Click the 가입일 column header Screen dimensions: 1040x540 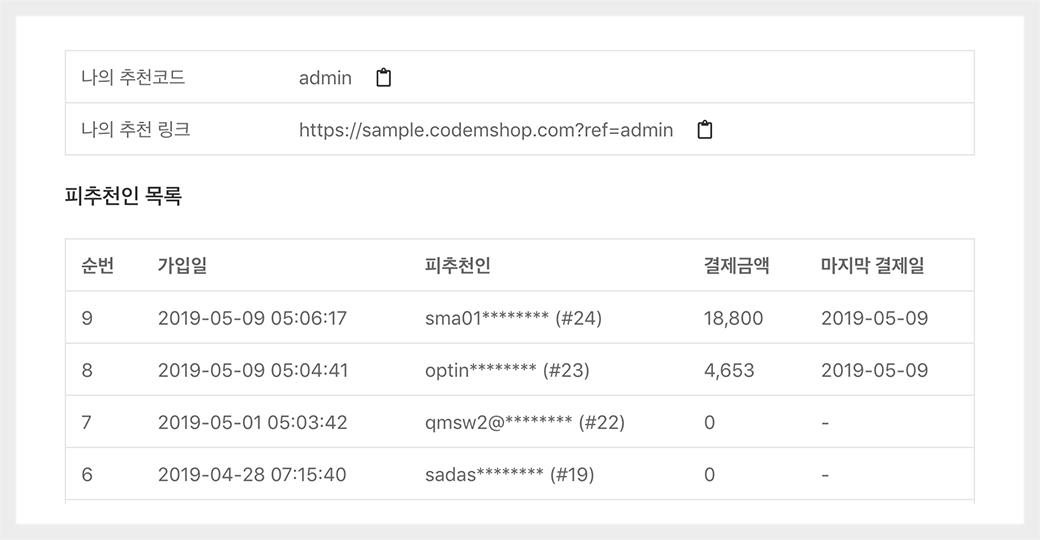click(182, 265)
